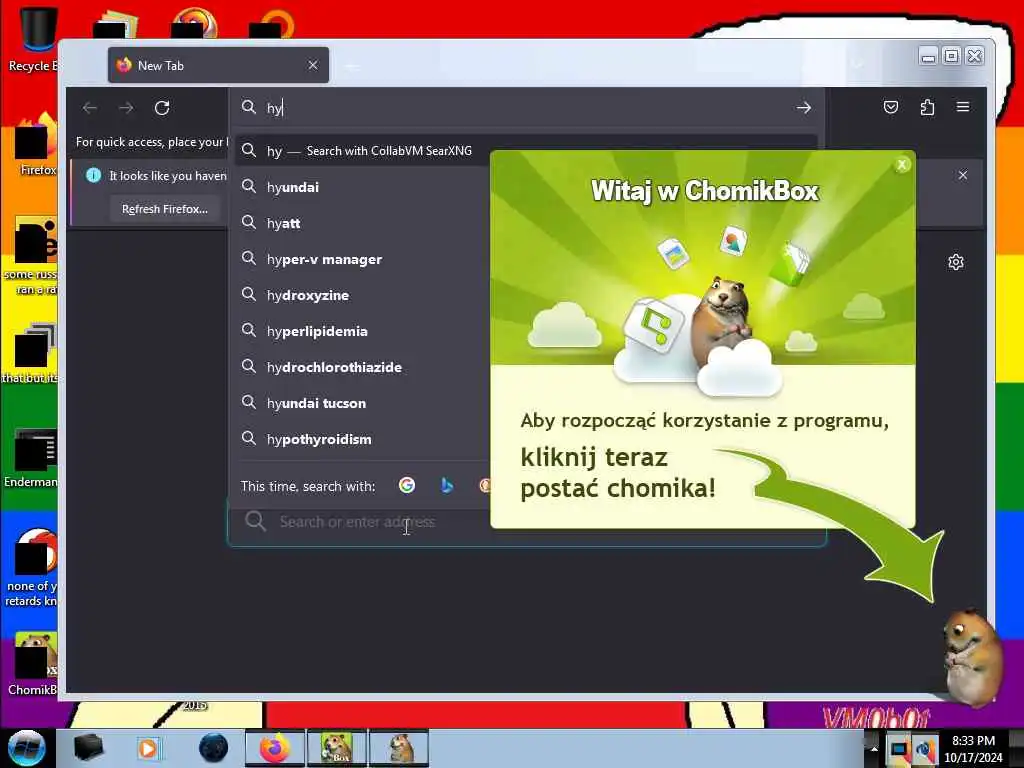Open the Extensions puzzle icon
The image size is (1024, 768).
click(x=927, y=107)
